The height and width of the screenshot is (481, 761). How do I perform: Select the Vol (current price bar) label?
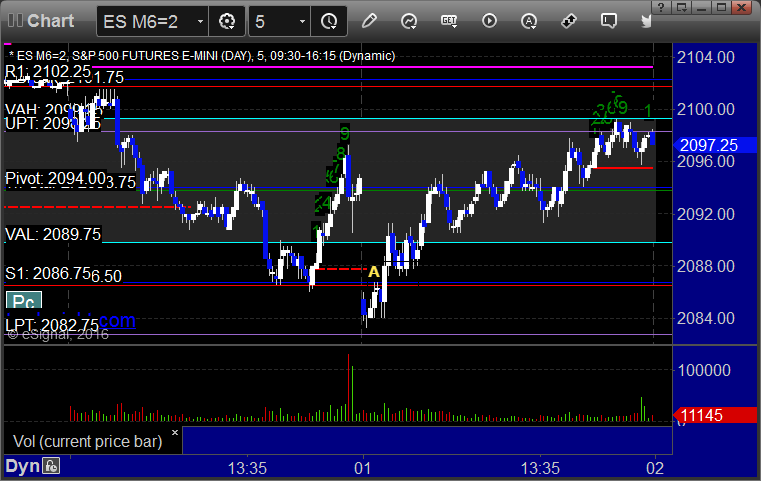coord(88,441)
